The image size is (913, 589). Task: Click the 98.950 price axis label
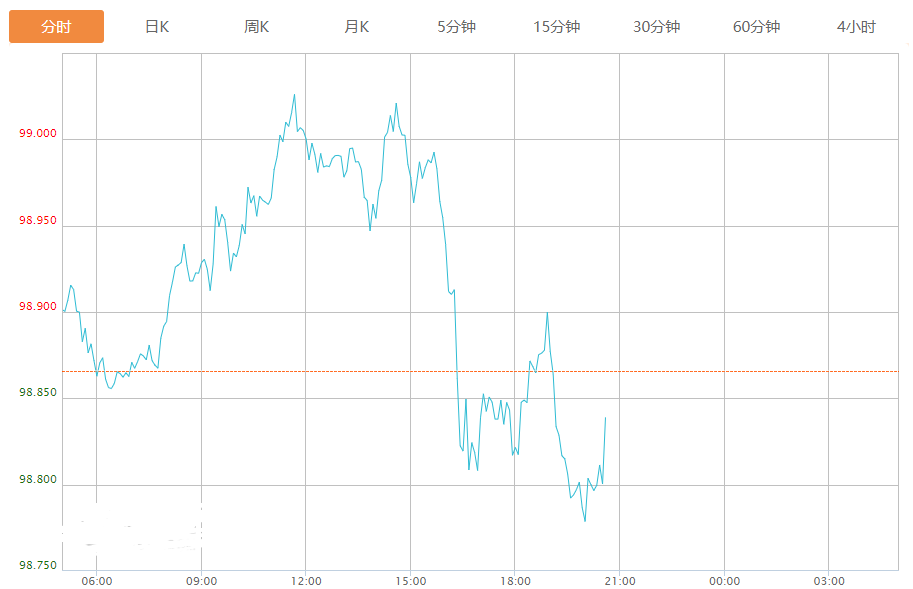click(38, 220)
